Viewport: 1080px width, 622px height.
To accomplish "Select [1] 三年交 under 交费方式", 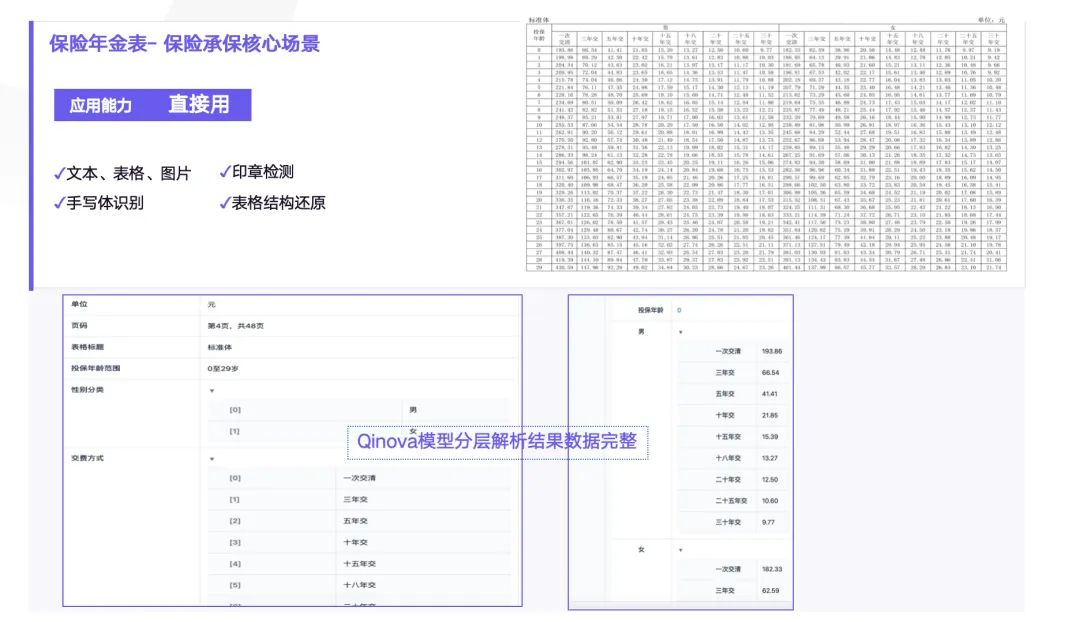I will point(360,499).
